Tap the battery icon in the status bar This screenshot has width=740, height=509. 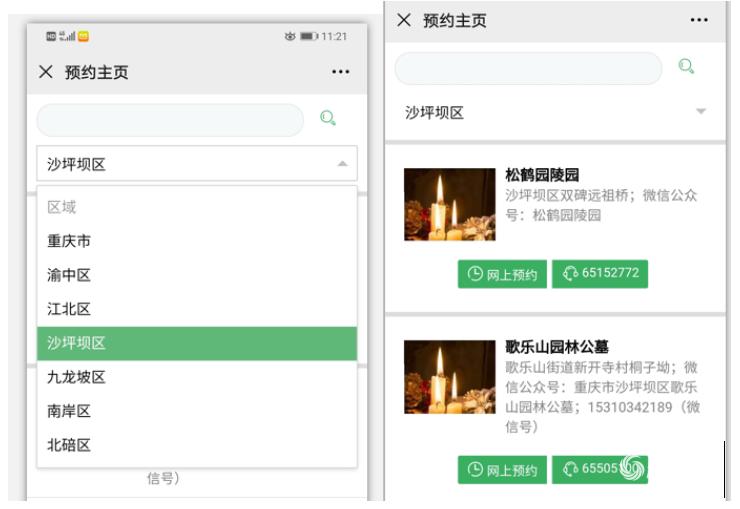pos(309,36)
